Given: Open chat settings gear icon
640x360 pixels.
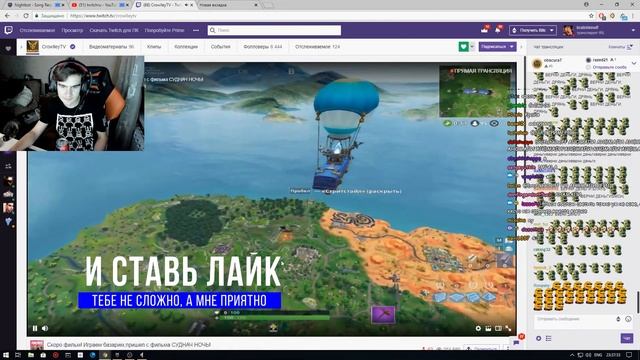Looking at the screenshot, I should pos(538,338).
